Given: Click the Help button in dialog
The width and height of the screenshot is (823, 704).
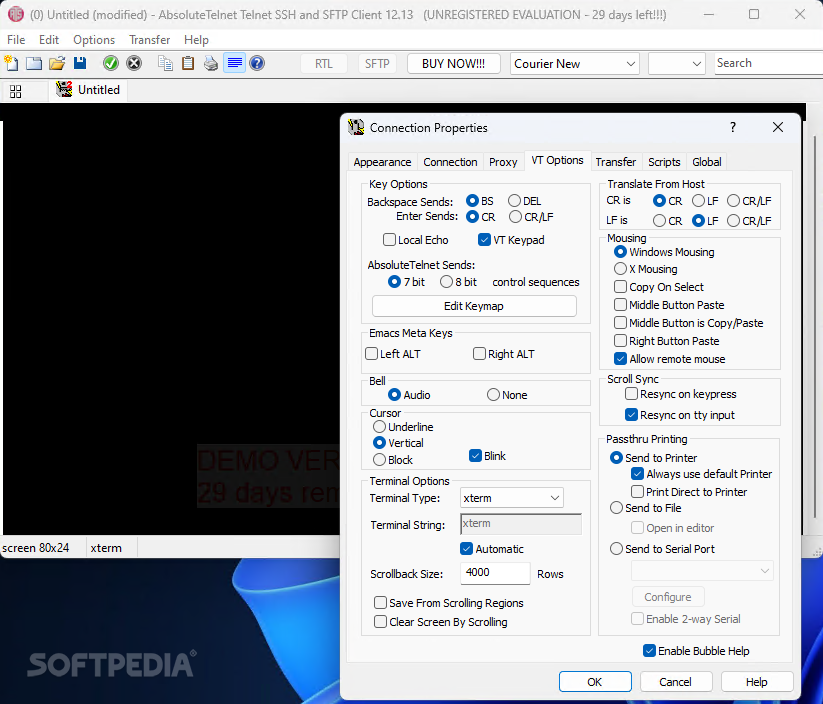Looking at the screenshot, I should click(x=757, y=682).
